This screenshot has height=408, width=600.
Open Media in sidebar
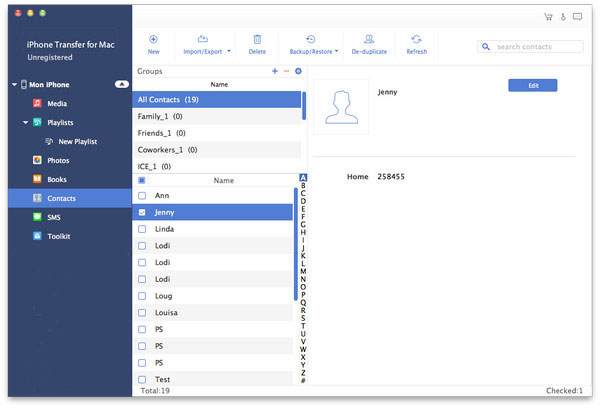57,103
